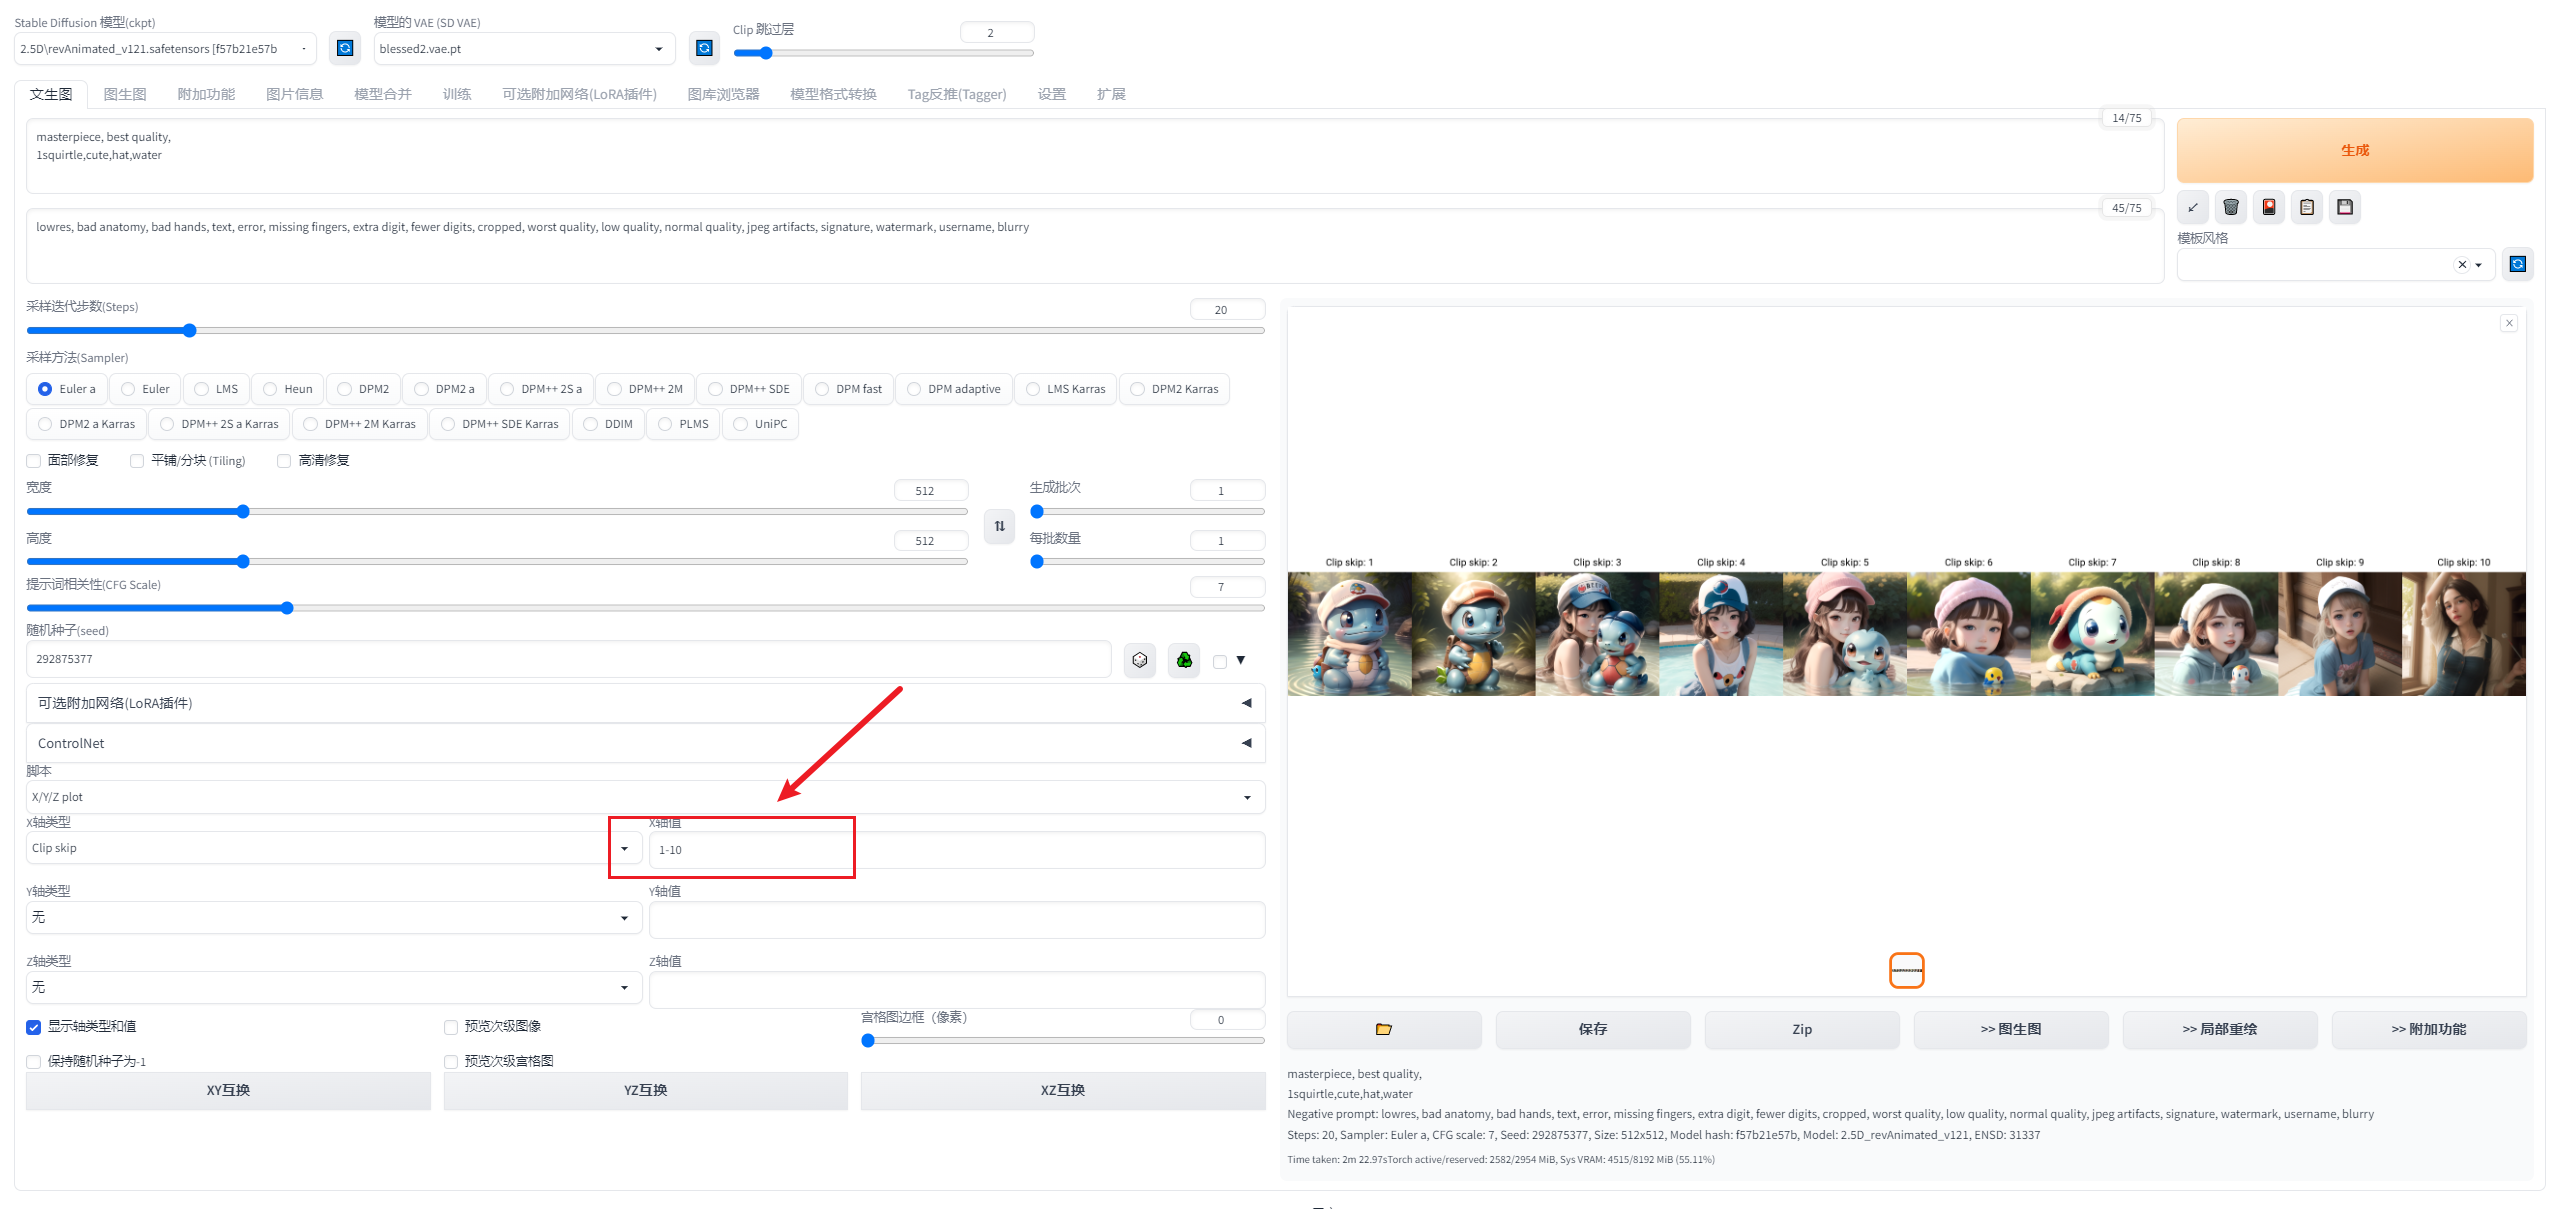
Task: Apply the selected style with the clipboard icon
Action: tap(2307, 207)
